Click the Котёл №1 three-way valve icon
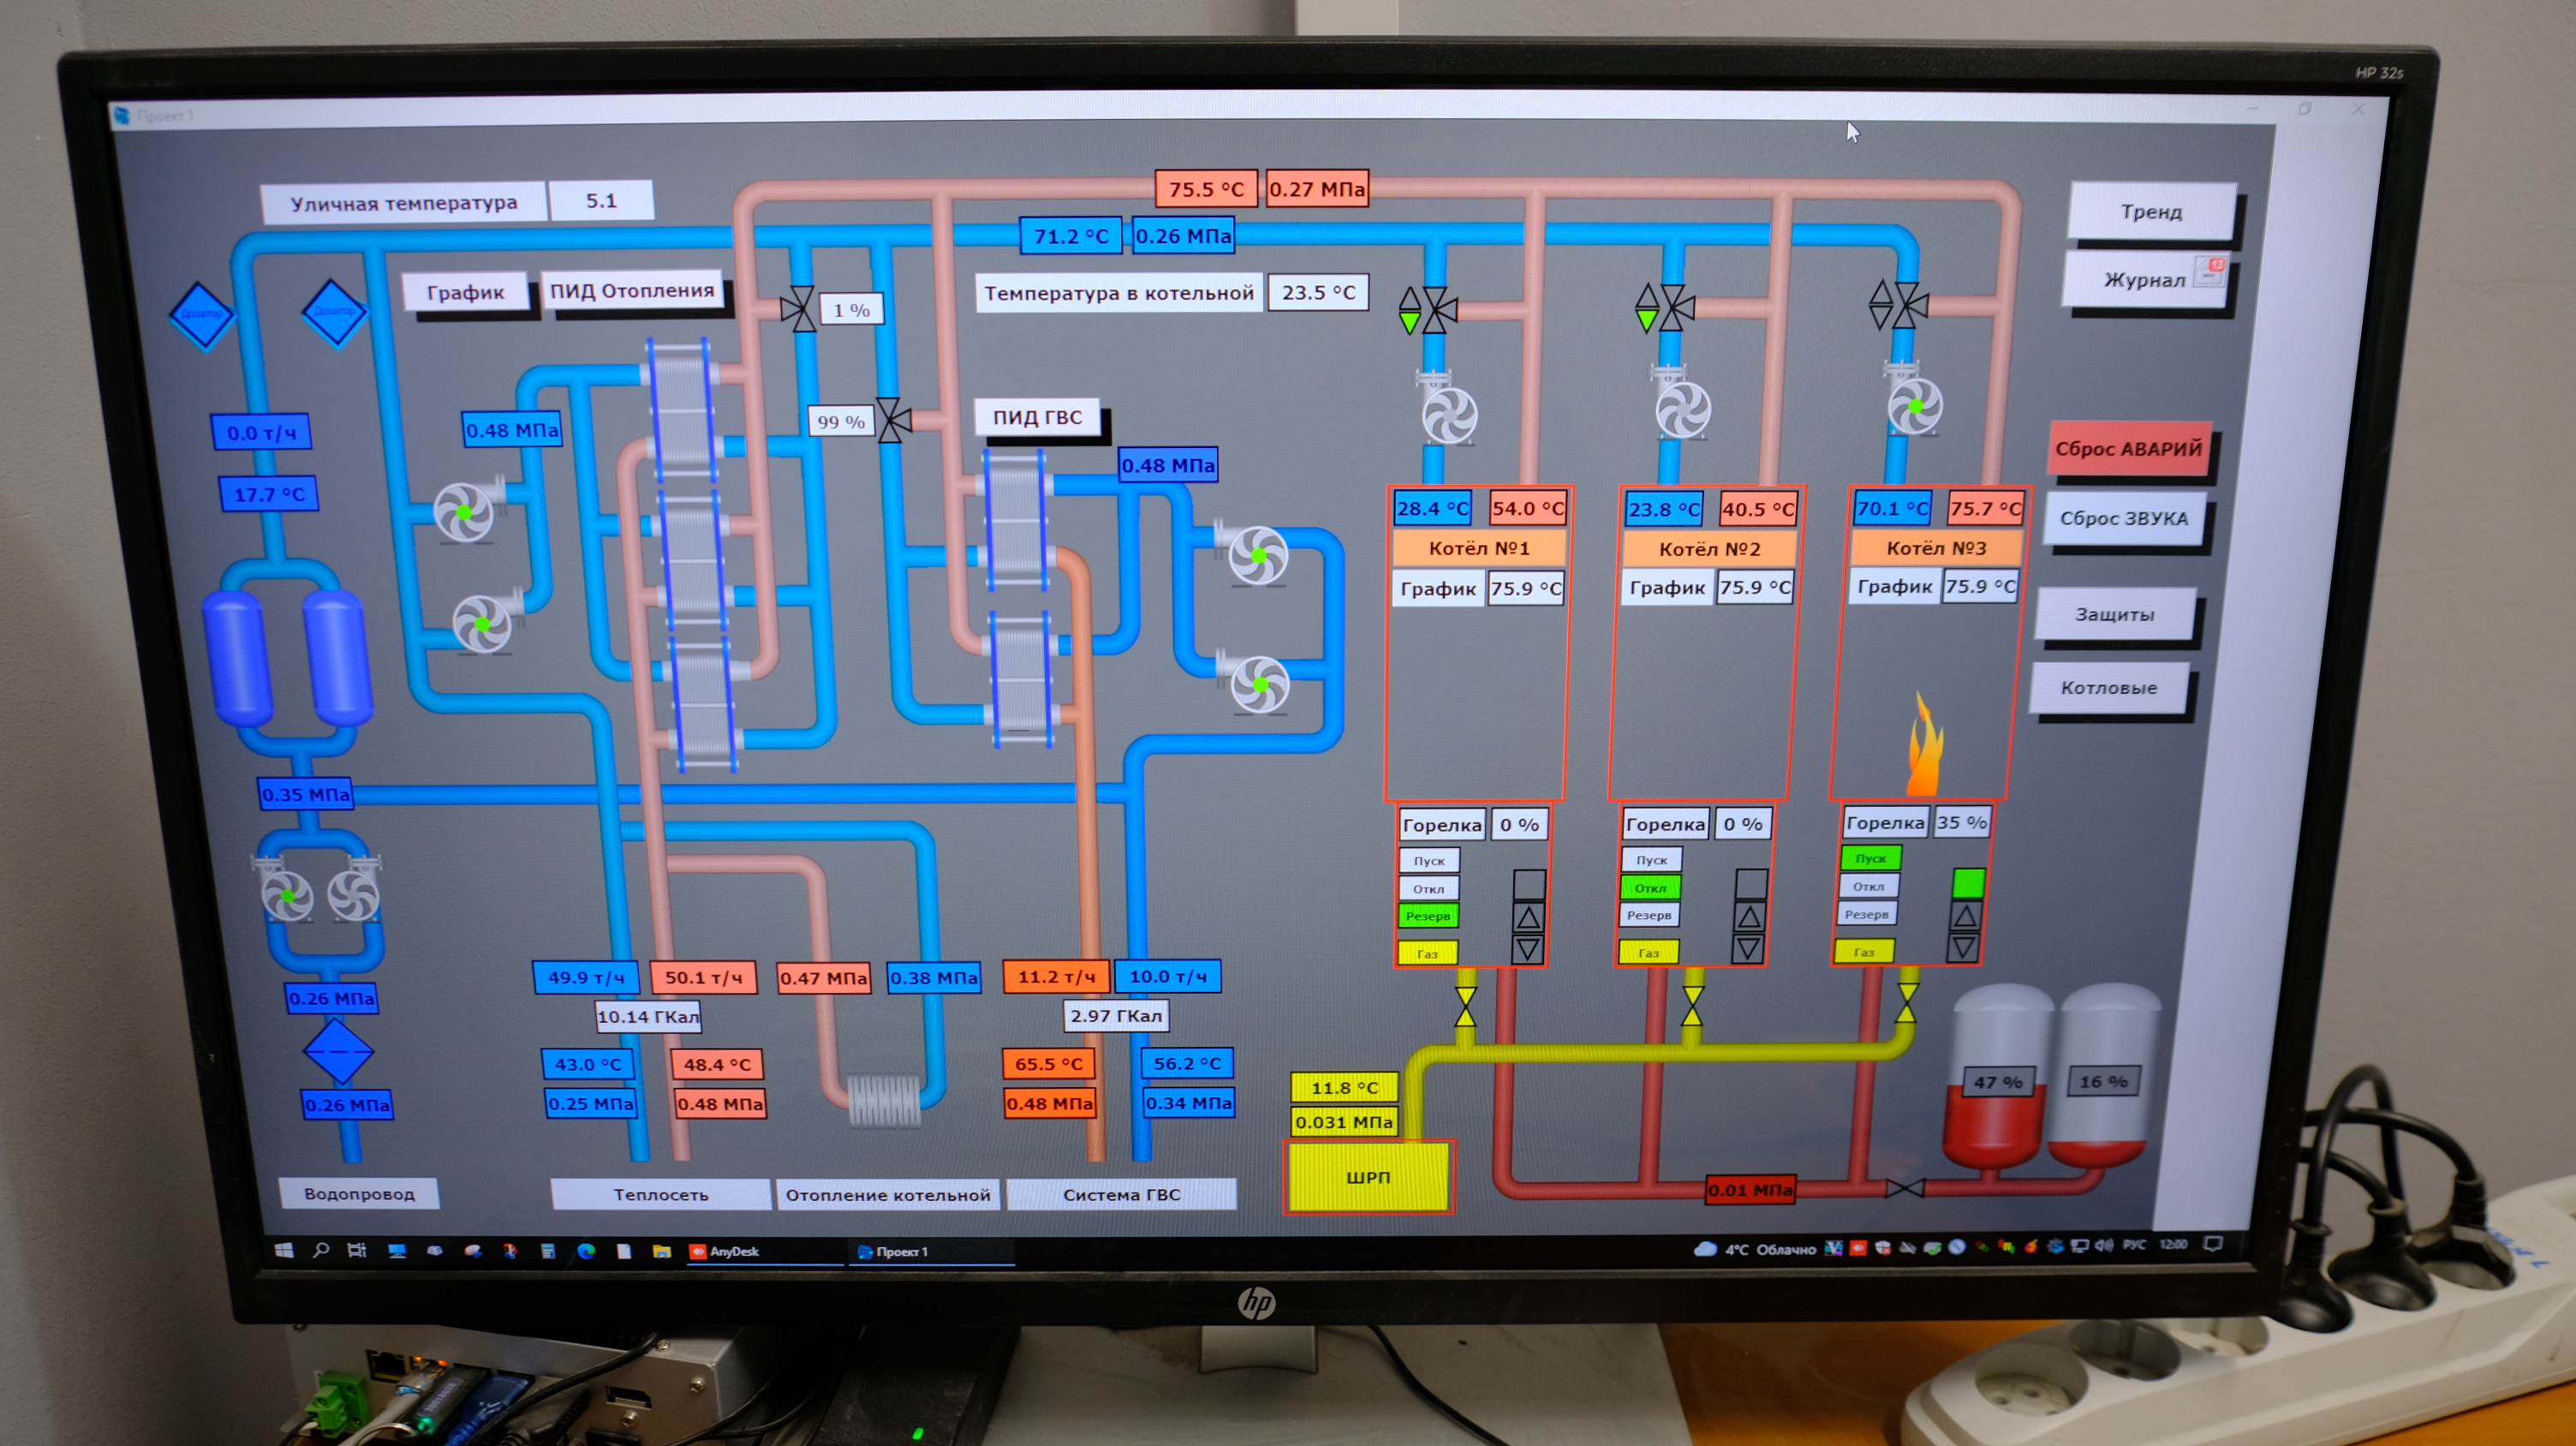Viewport: 2576px width, 1446px height. tap(1438, 310)
